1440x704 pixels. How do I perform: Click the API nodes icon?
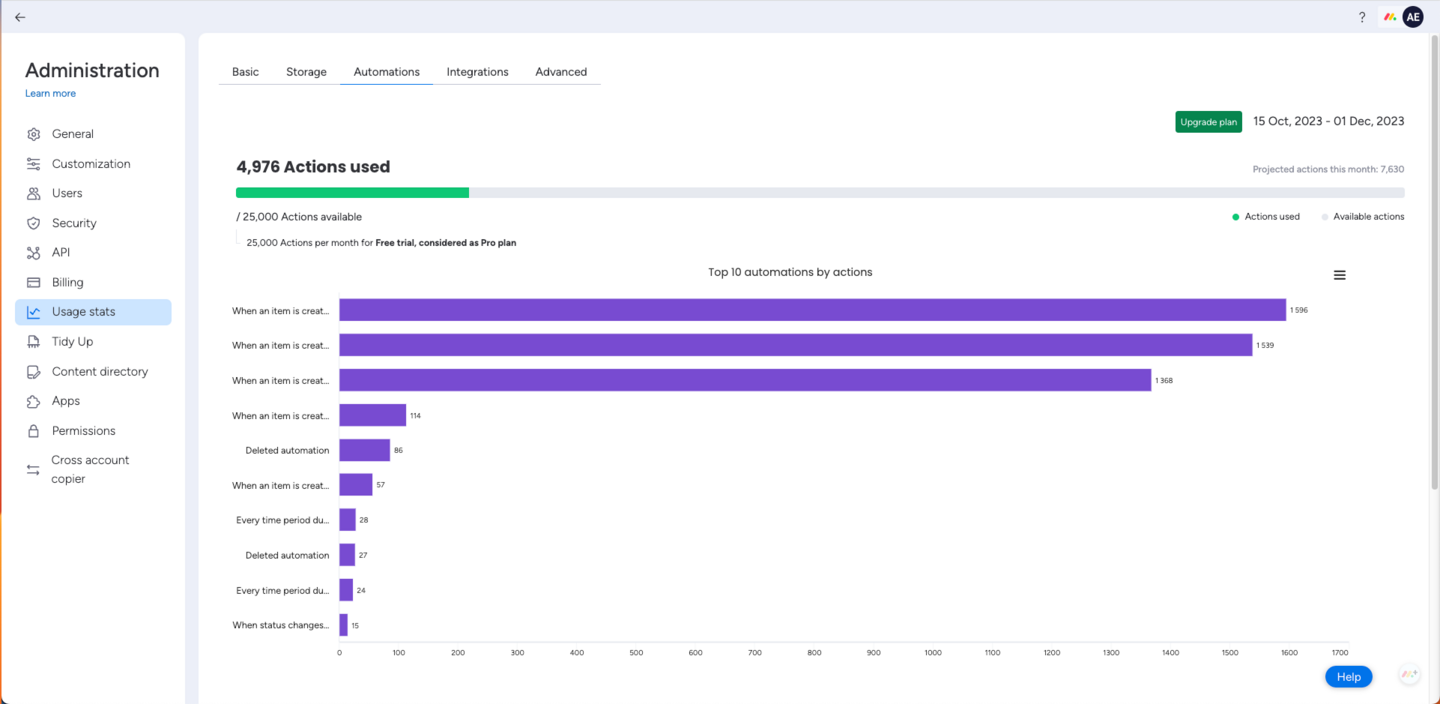(34, 253)
